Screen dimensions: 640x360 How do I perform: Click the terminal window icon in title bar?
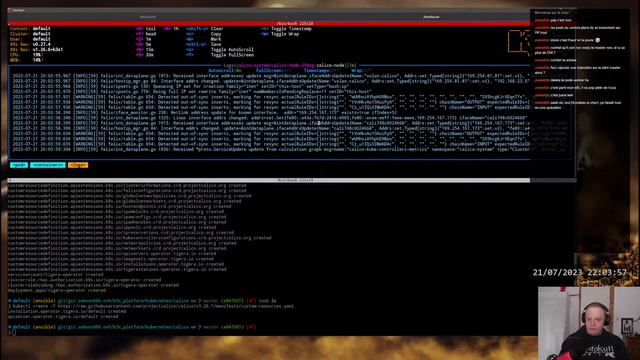[x=10, y=10]
